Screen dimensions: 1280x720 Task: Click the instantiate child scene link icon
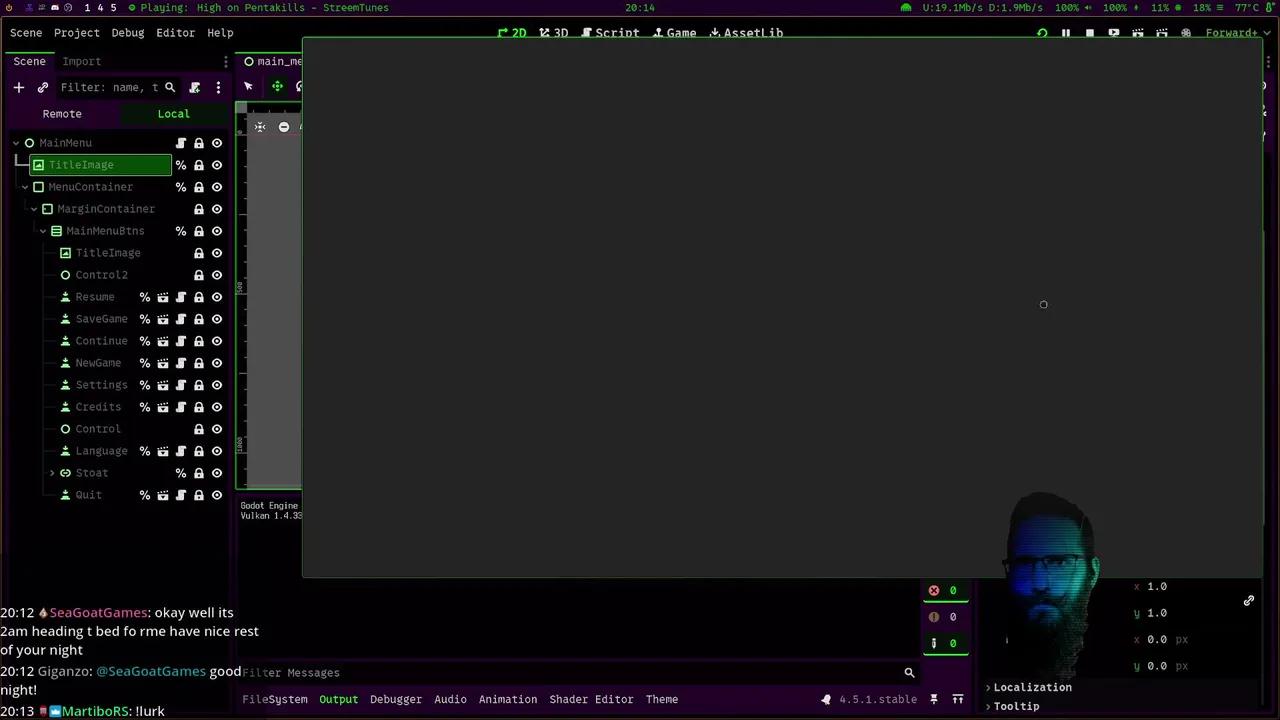pos(43,87)
